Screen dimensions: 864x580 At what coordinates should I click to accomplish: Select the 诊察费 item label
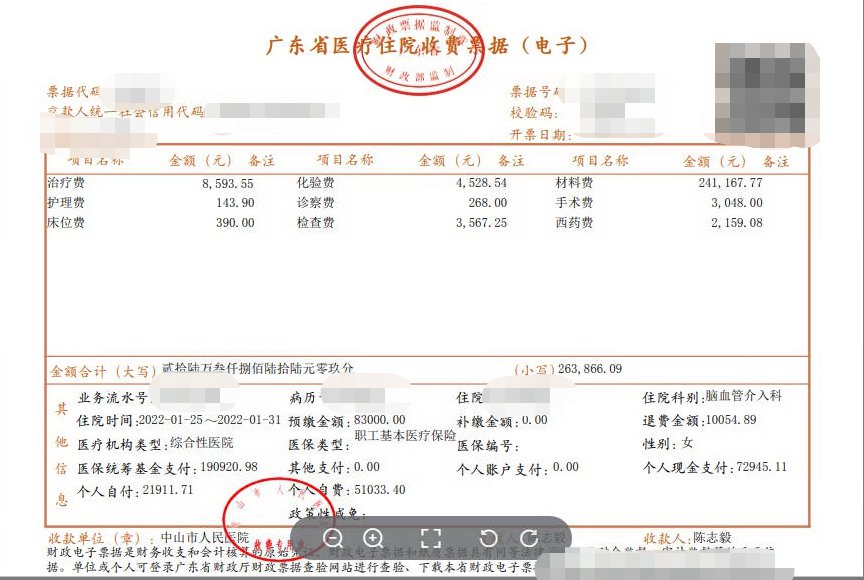click(315, 203)
